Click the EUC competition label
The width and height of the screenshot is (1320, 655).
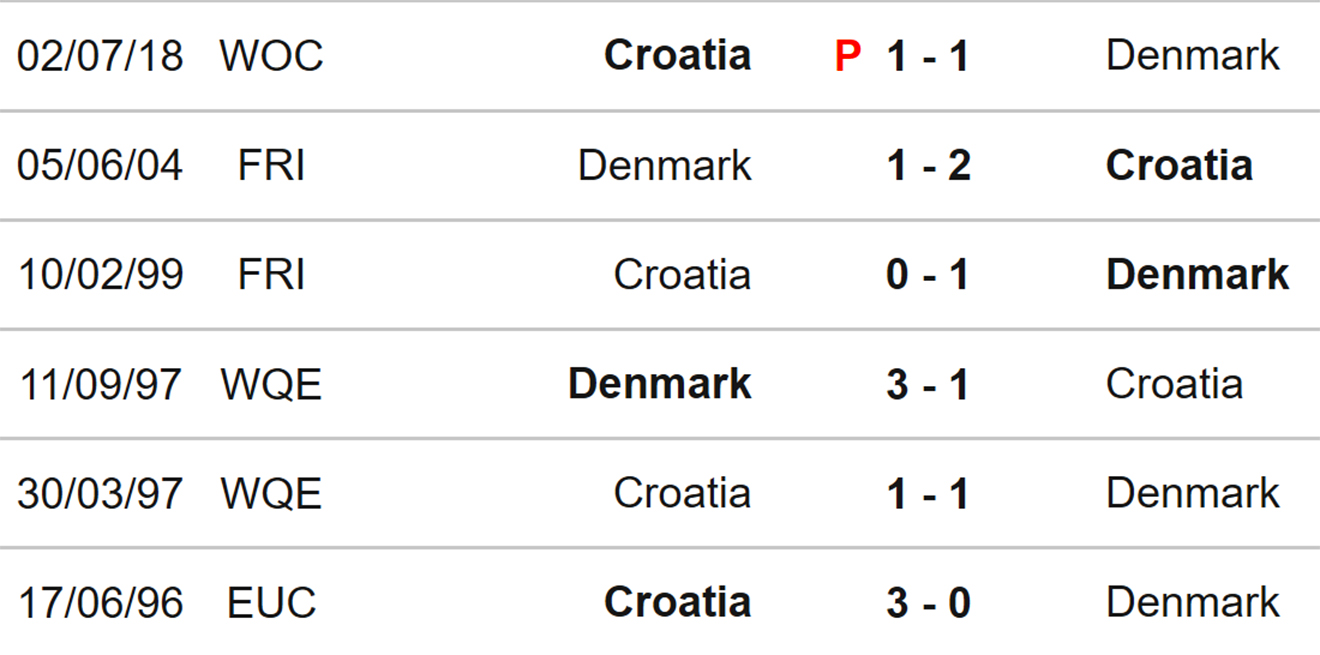tap(272, 603)
